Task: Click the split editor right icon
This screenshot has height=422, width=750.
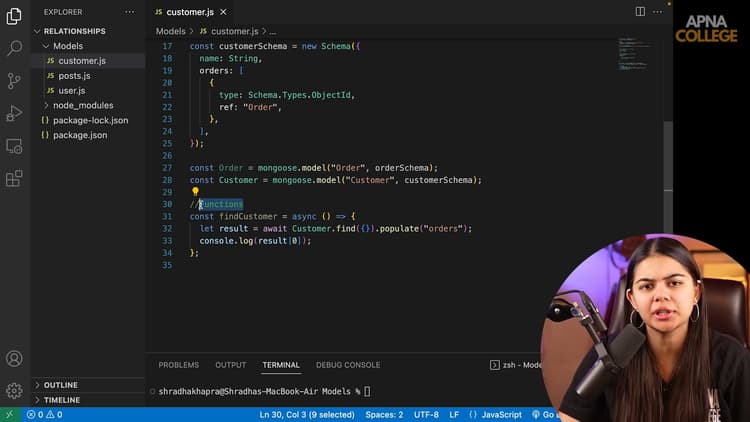Action: click(640, 11)
